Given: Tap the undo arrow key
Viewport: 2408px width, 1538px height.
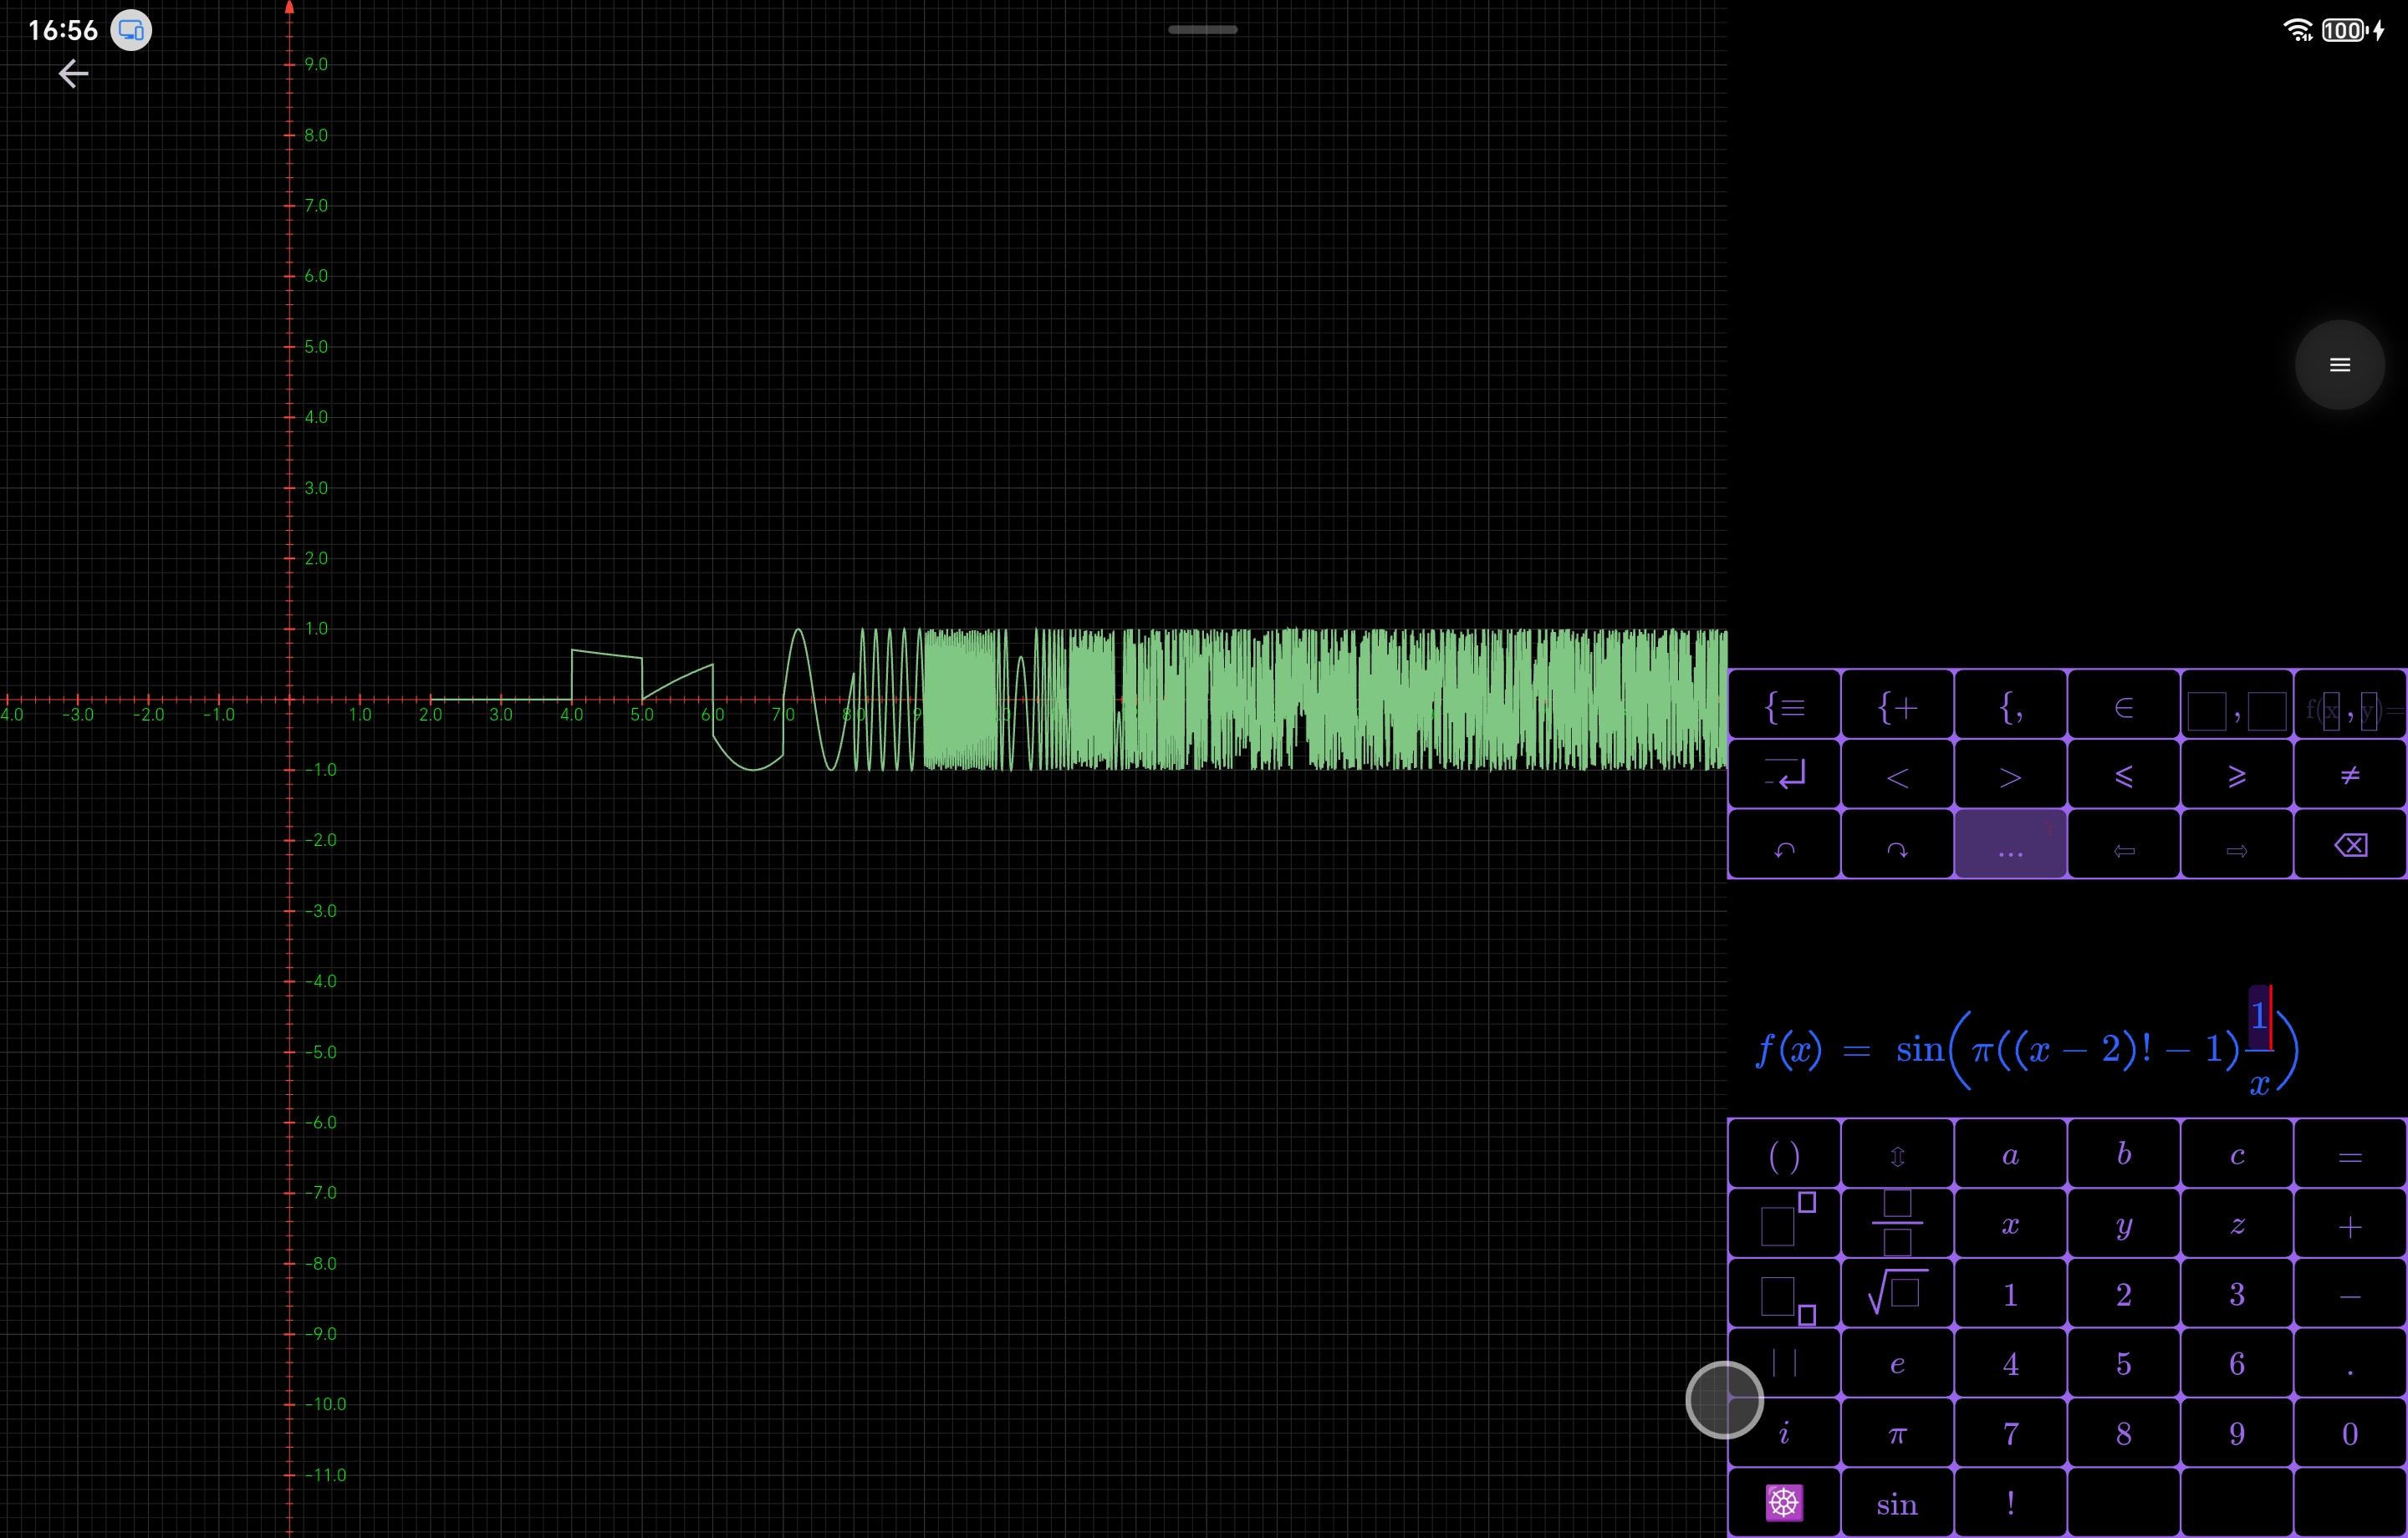Looking at the screenshot, I should (1784, 848).
